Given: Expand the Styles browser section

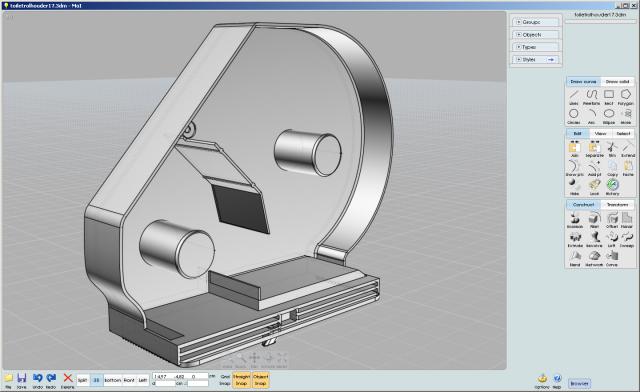Looking at the screenshot, I should [x=536, y=60].
